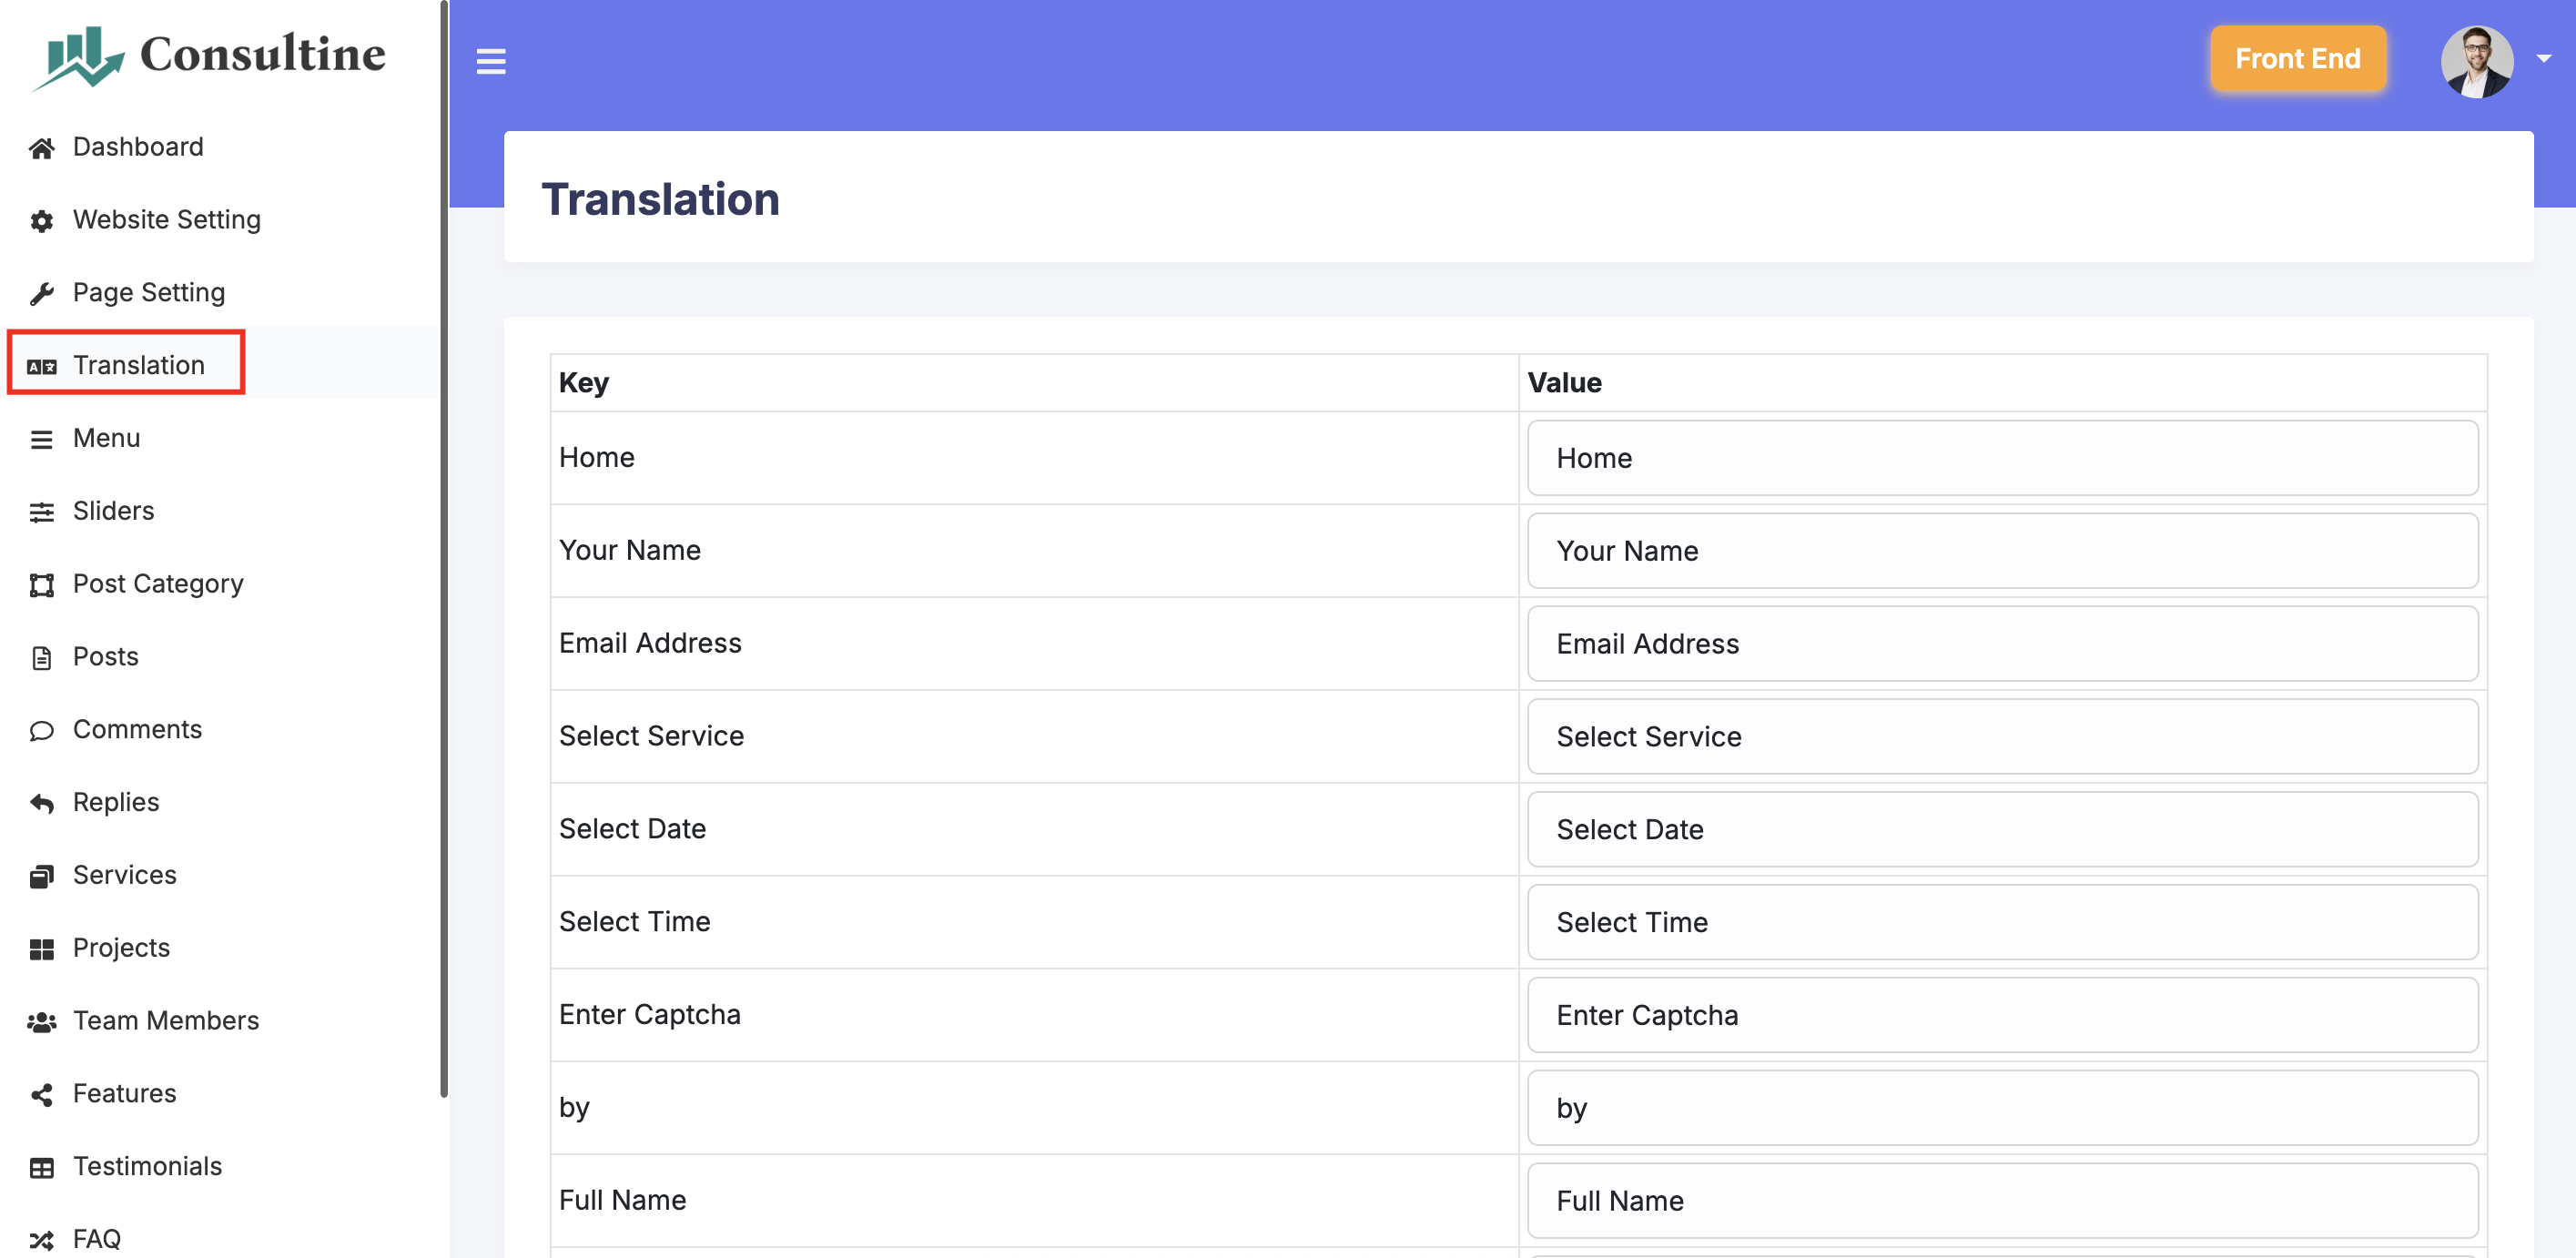Click the Dashboard home icon
This screenshot has height=1258, width=2576.
(x=41, y=148)
